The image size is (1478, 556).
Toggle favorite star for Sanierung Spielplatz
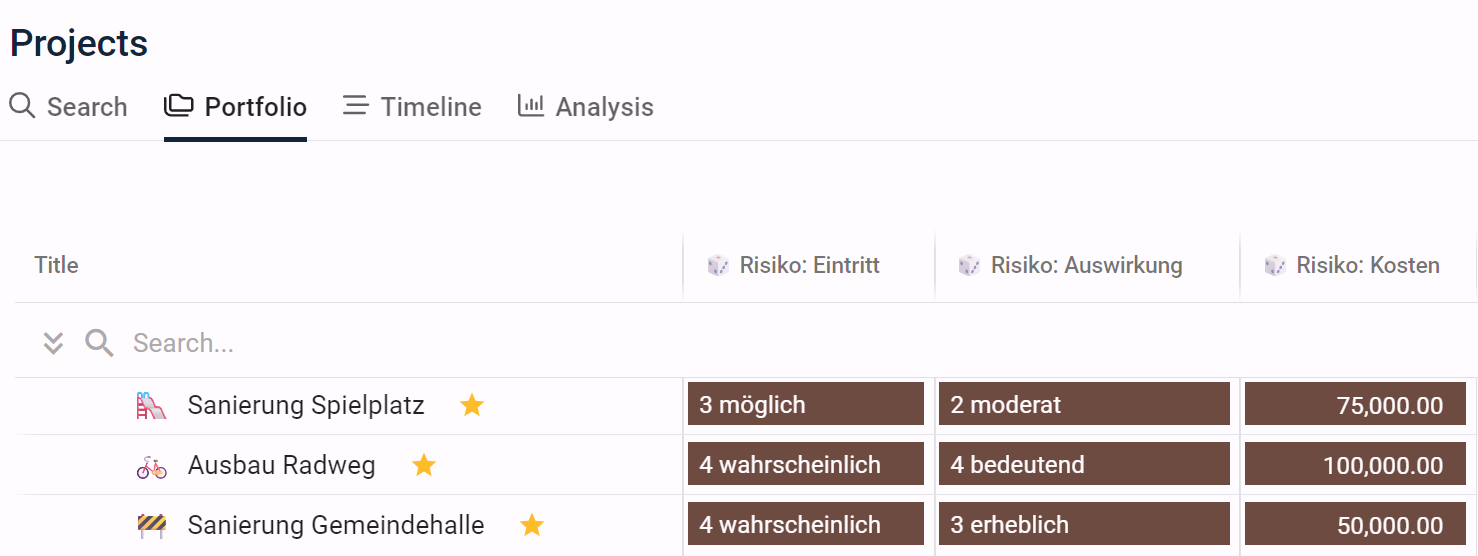coord(472,405)
